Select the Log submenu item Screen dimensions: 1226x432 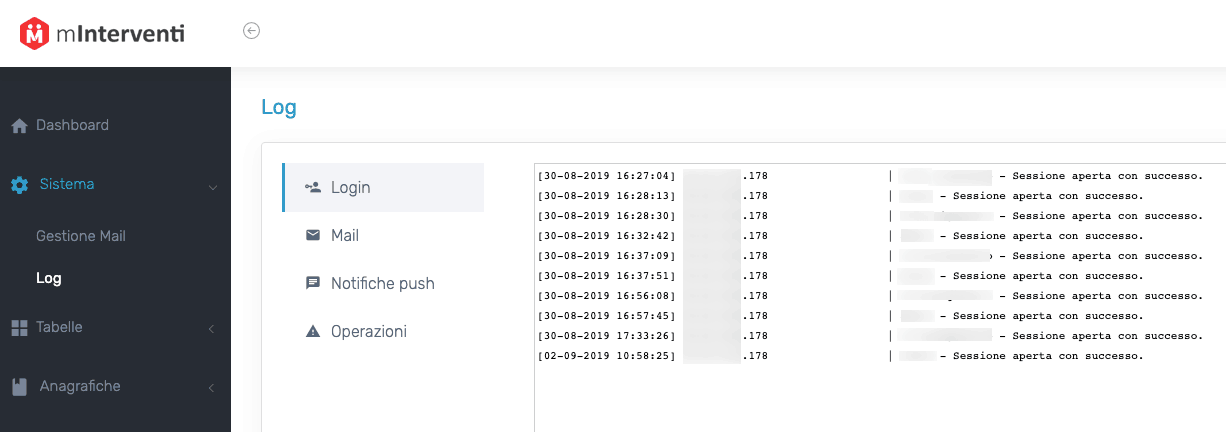(x=49, y=278)
